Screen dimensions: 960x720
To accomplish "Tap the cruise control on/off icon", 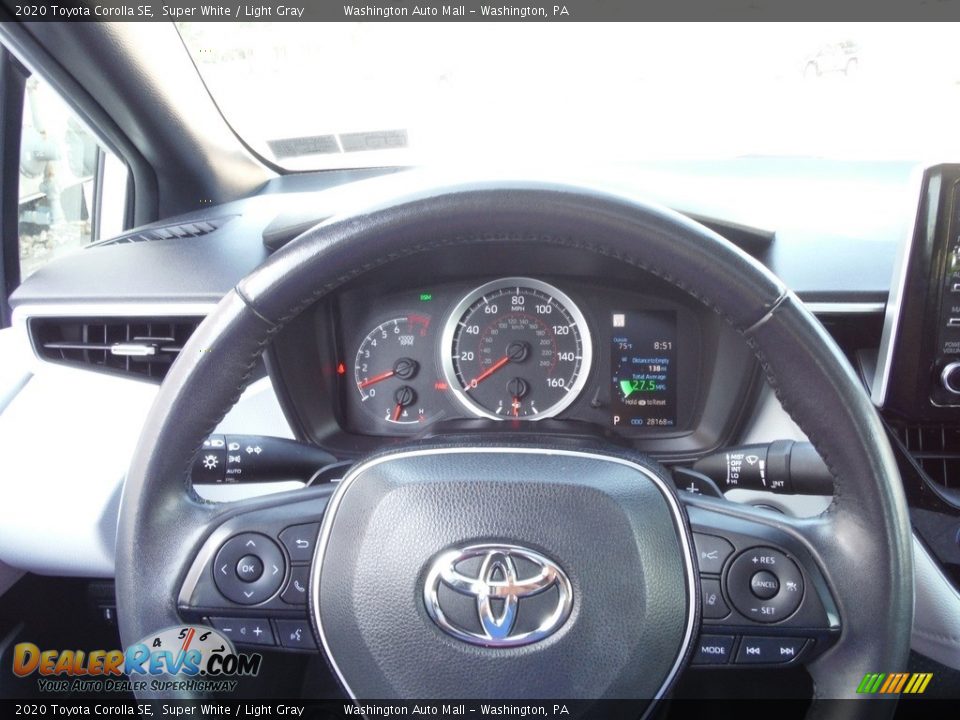I will point(791,587).
